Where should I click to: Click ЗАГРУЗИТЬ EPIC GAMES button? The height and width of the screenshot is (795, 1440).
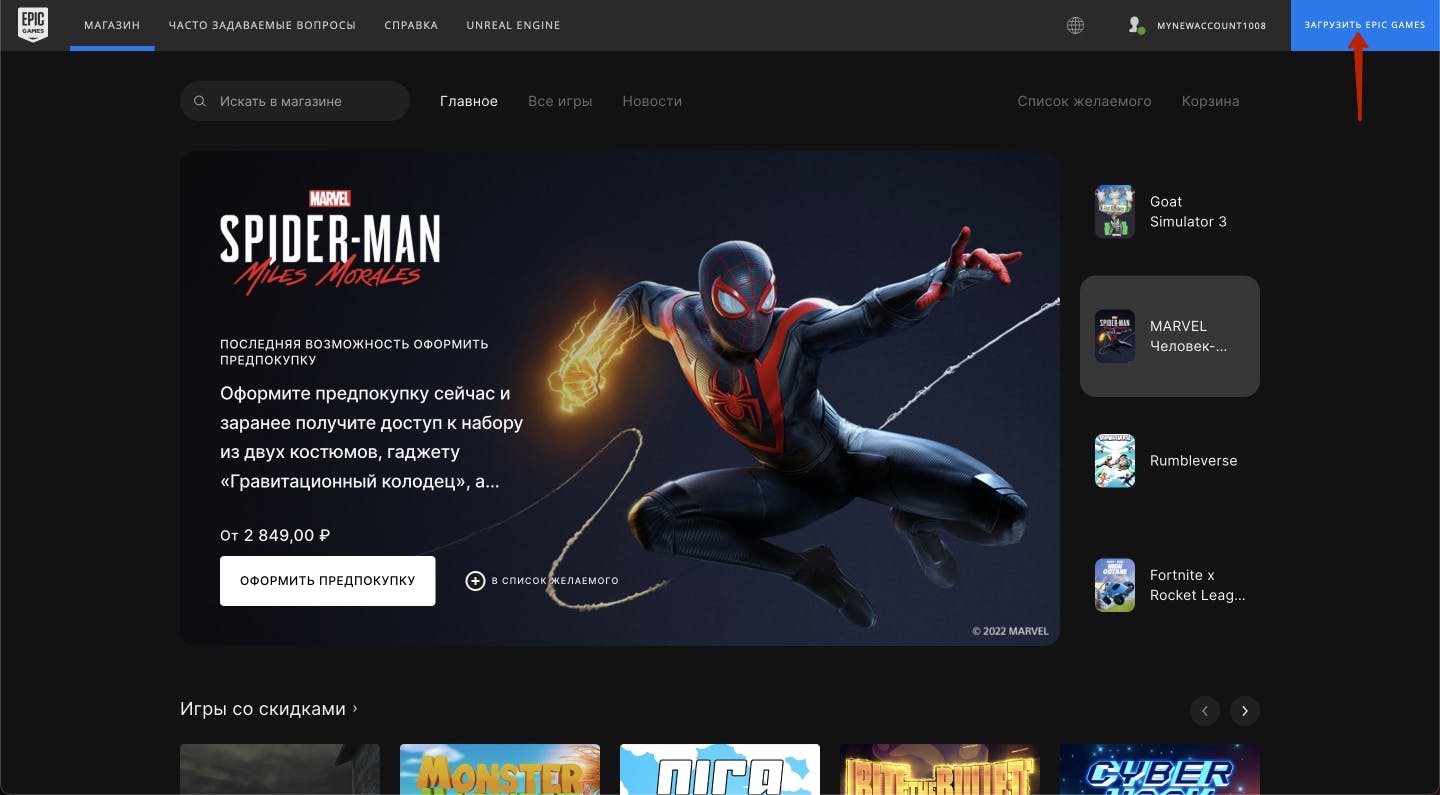tap(1365, 25)
